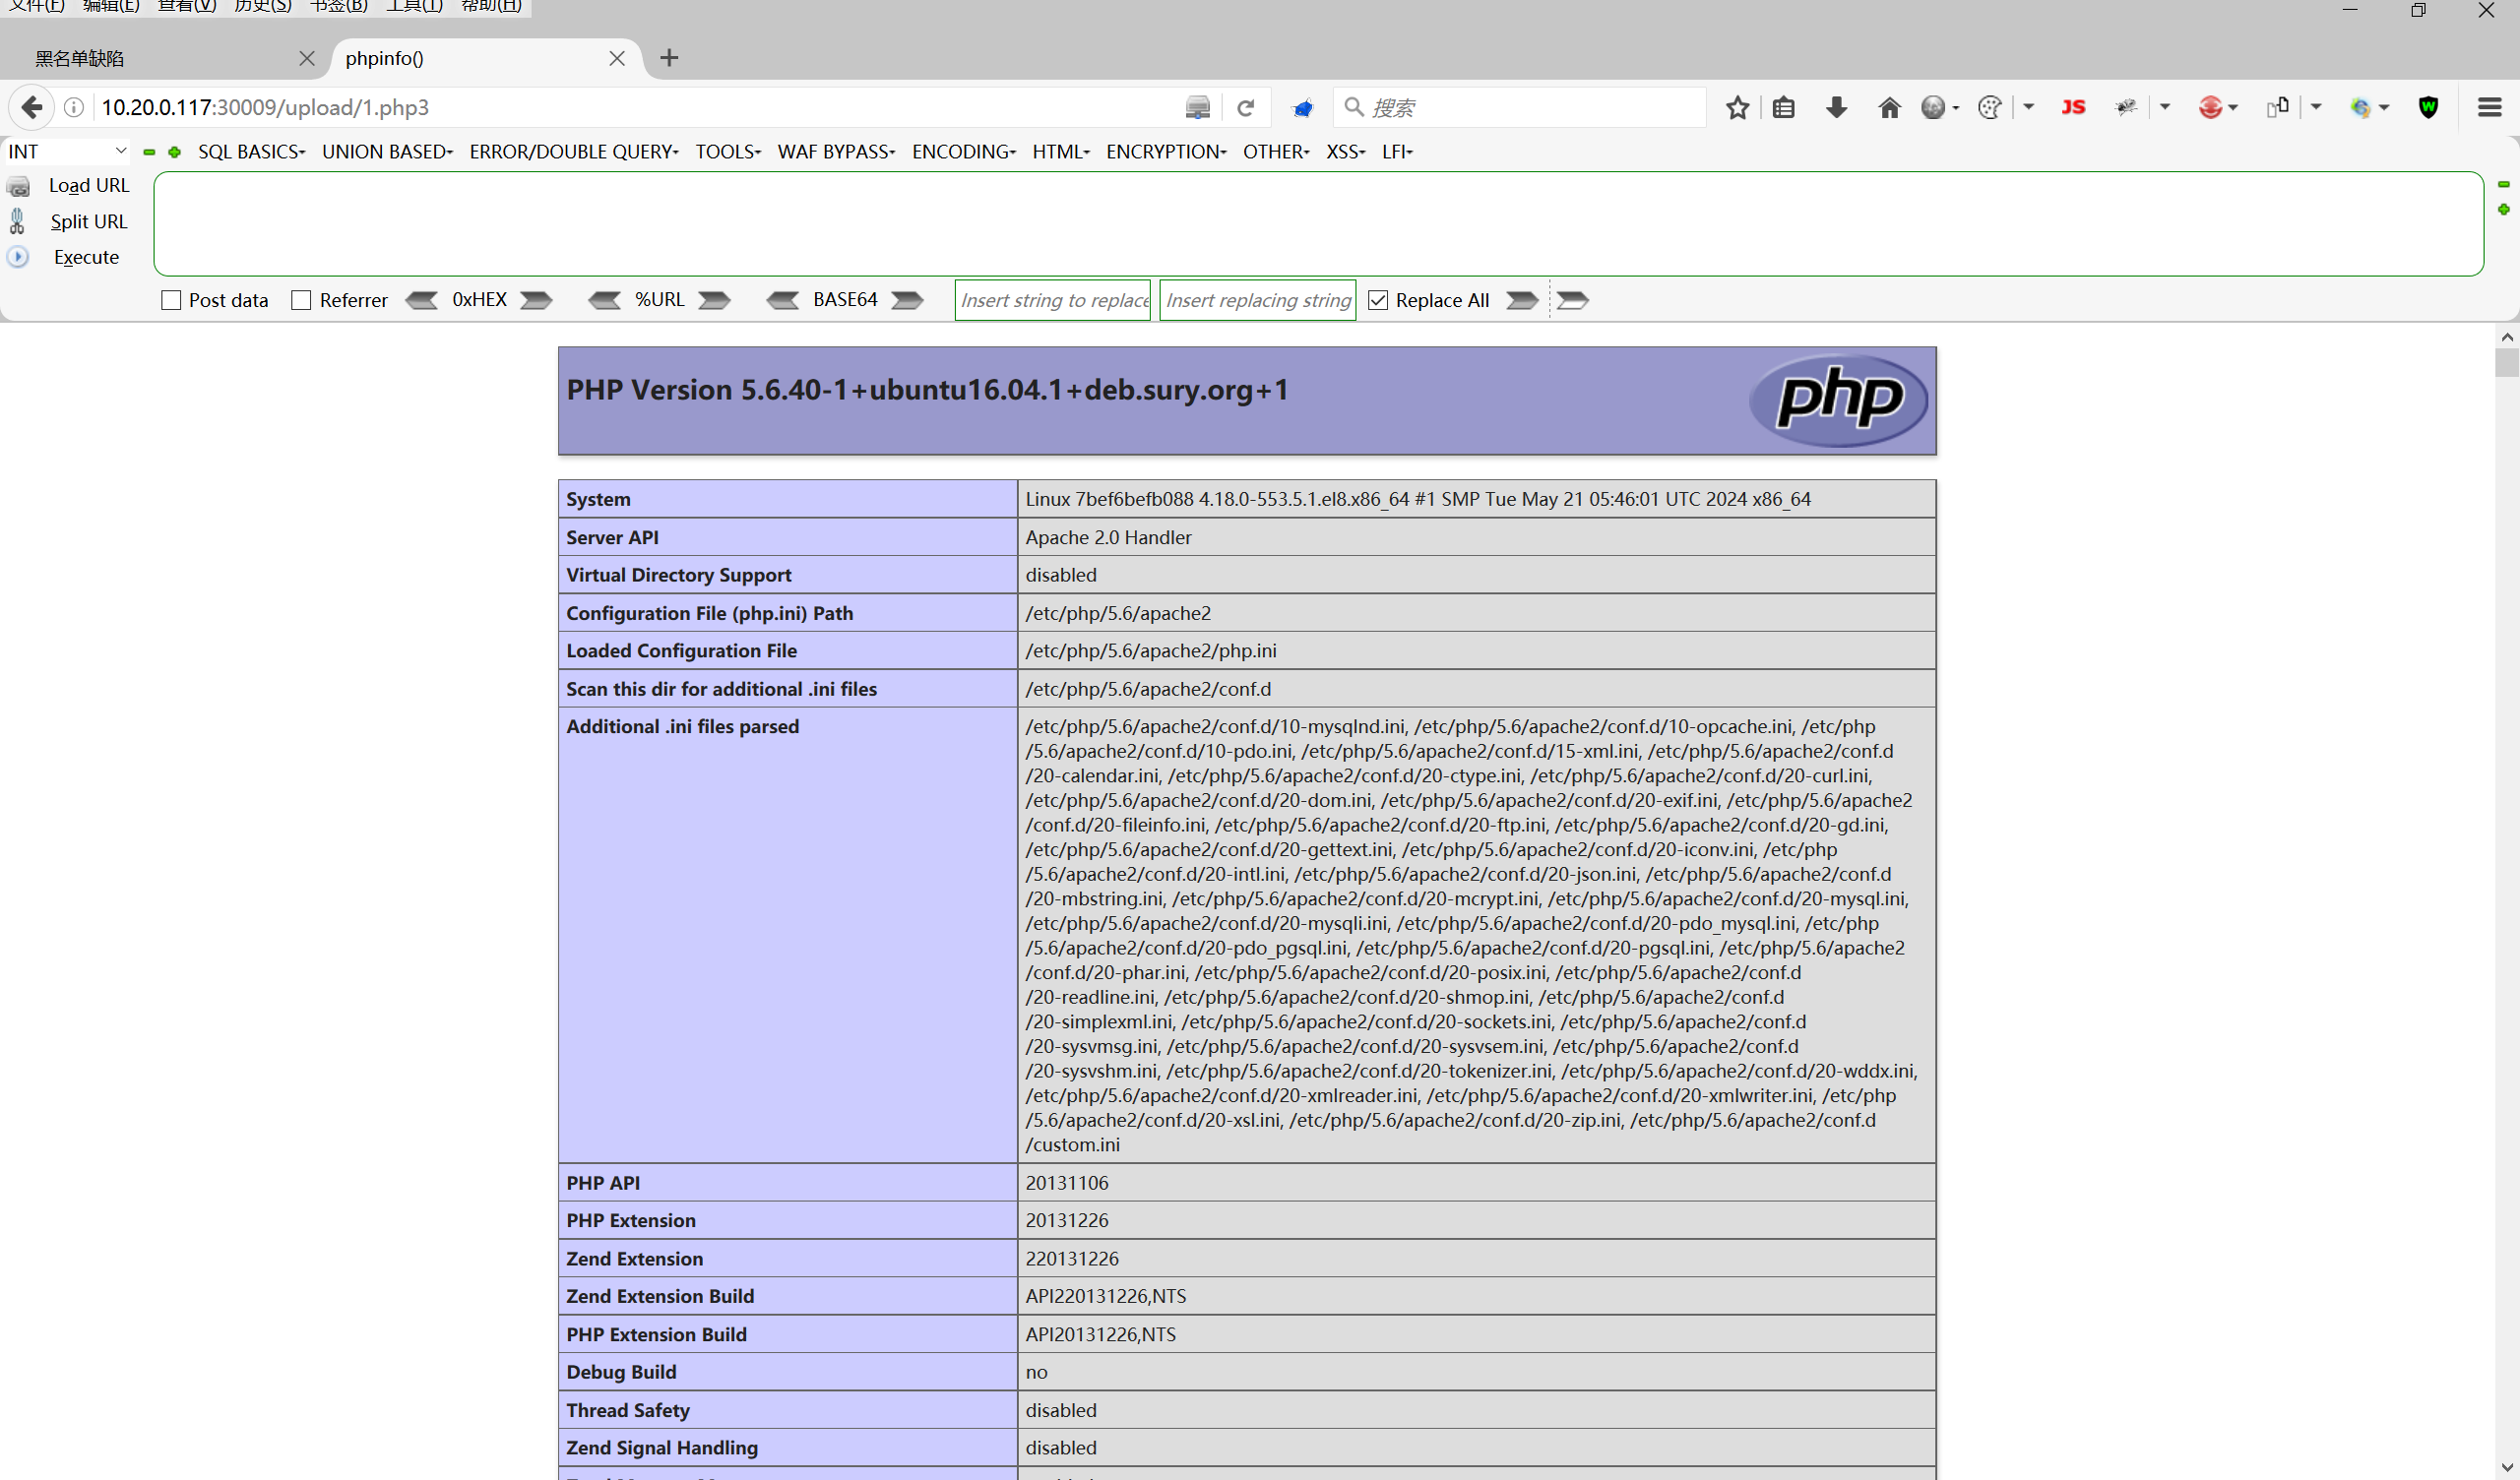Expand the WAF BYPASS menu
Image resolution: width=2520 pixels, height=1480 pixels.
coord(836,151)
